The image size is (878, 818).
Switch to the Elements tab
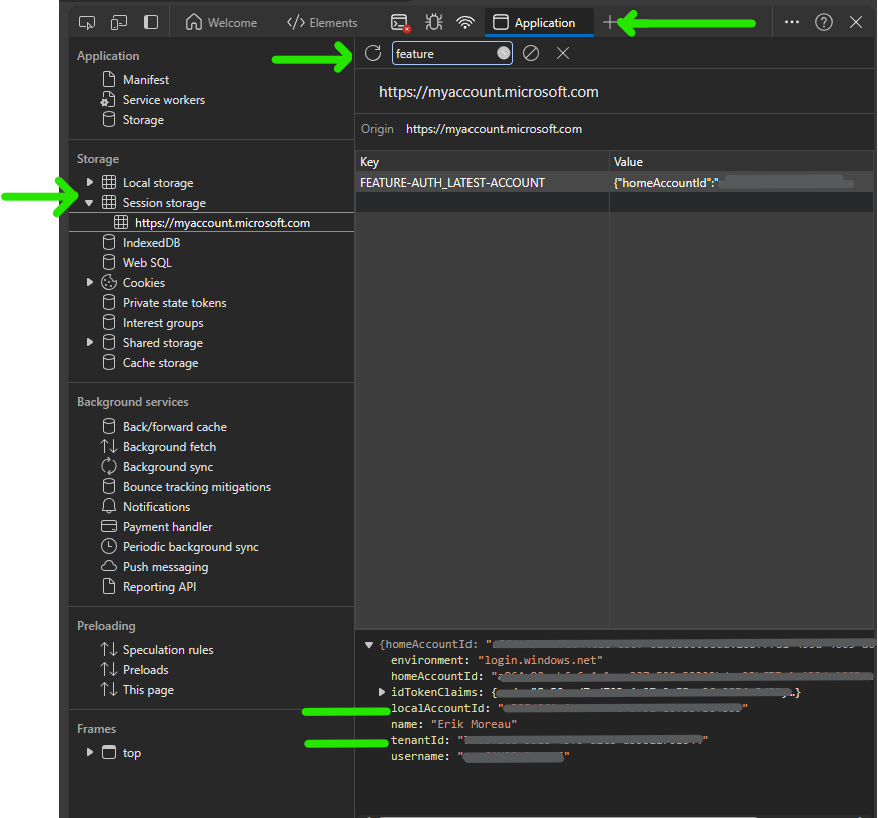click(x=322, y=22)
